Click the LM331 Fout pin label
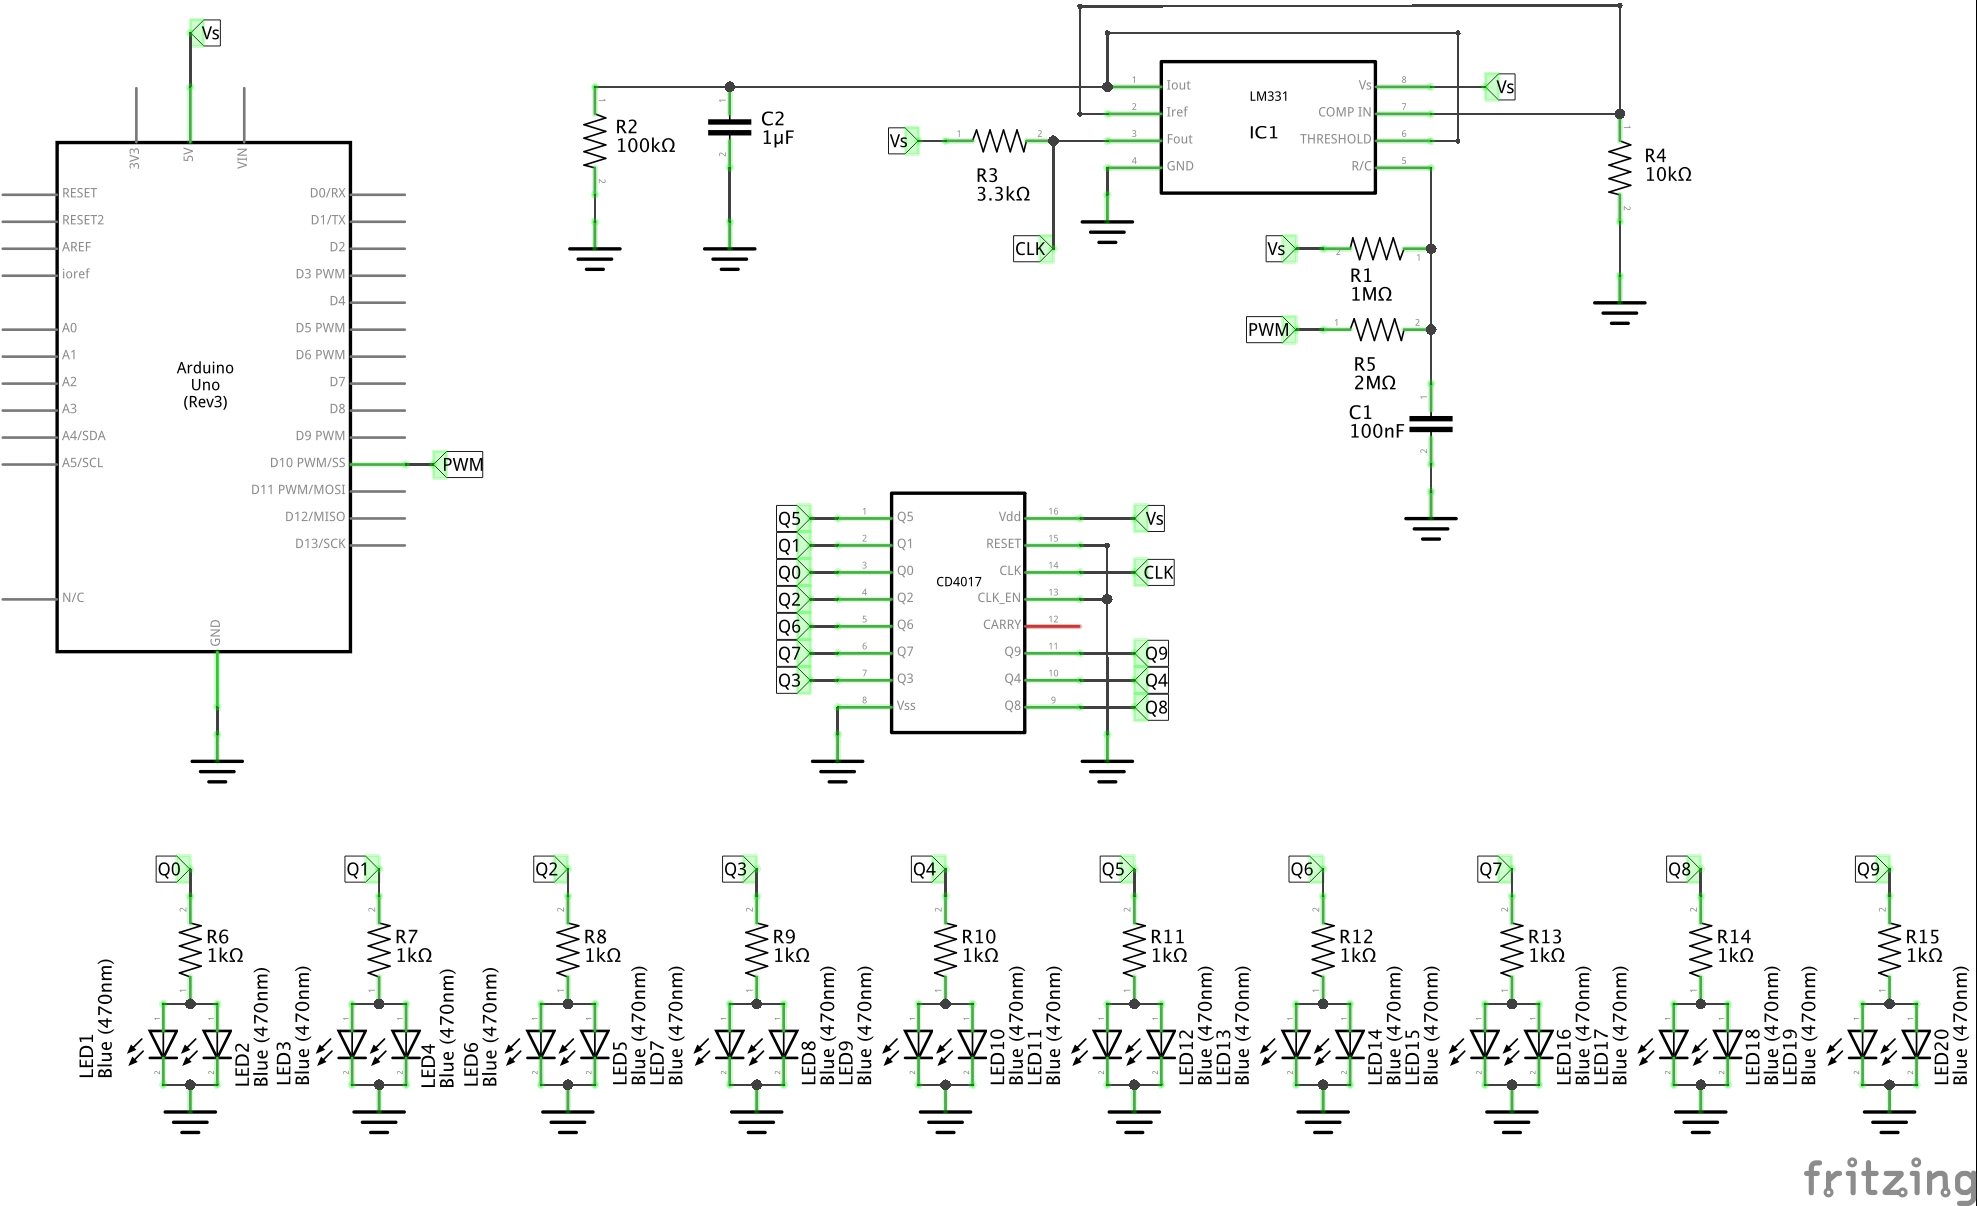The height and width of the screenshot is (1206, 1977). 1180,139
